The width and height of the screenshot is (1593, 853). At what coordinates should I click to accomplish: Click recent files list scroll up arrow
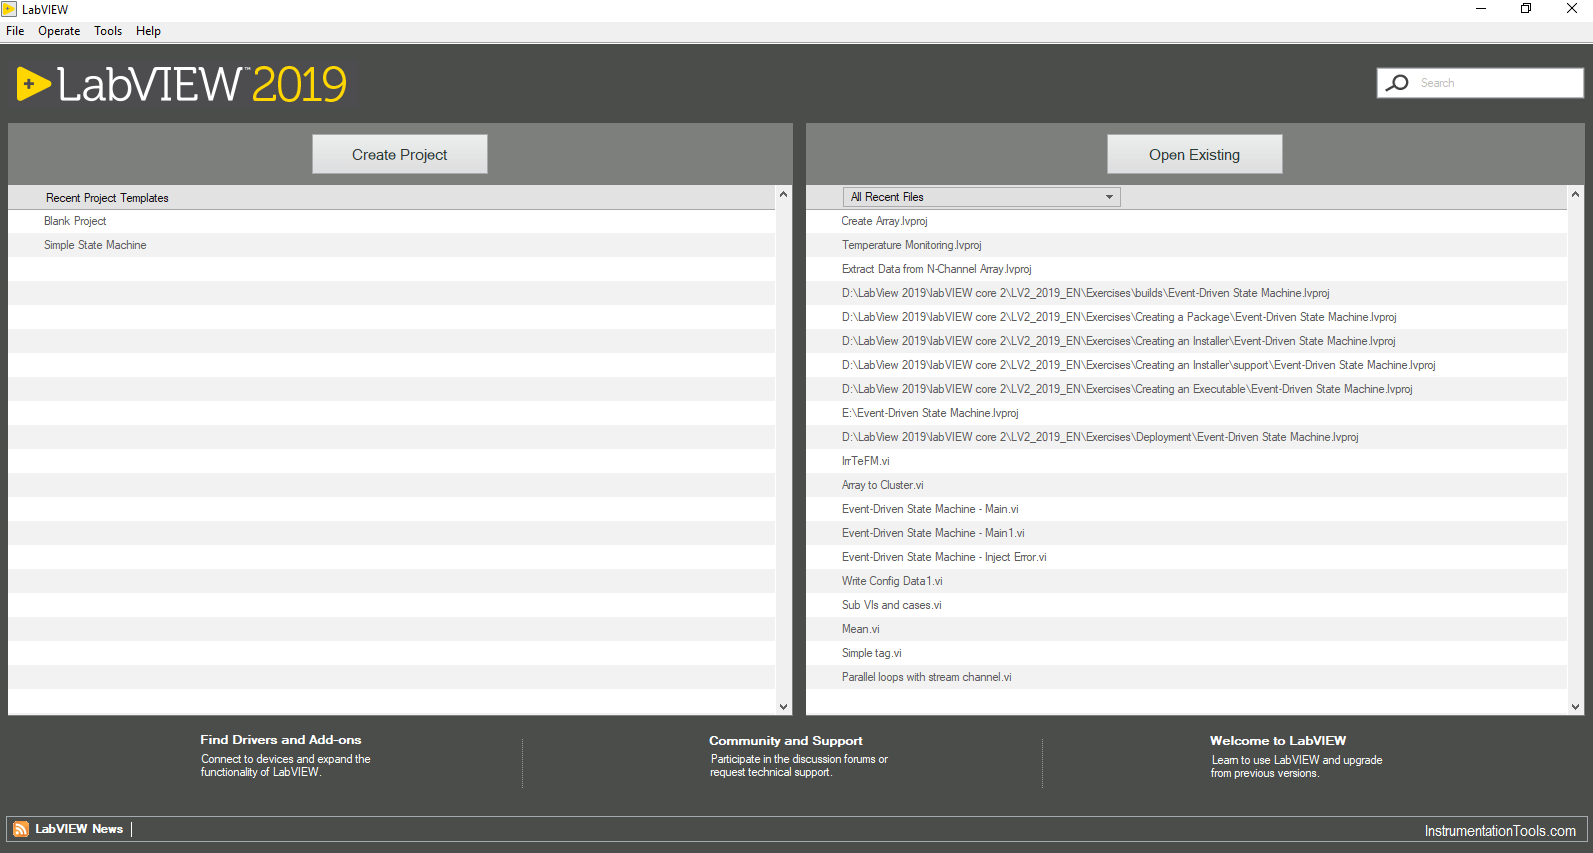[x=1575, y=194]
